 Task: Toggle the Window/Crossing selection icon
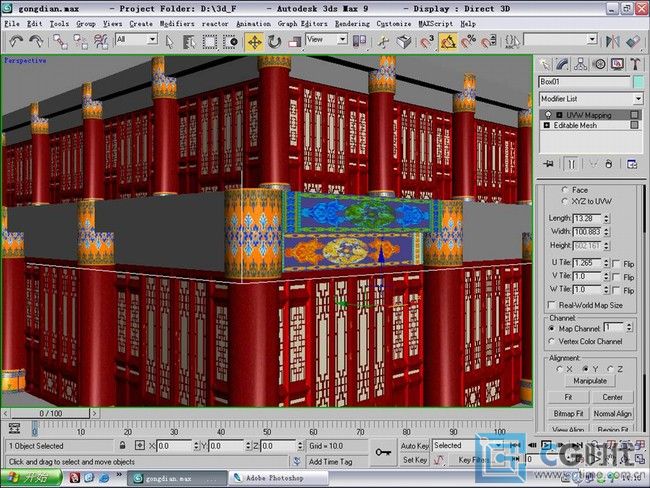(230, 41)
